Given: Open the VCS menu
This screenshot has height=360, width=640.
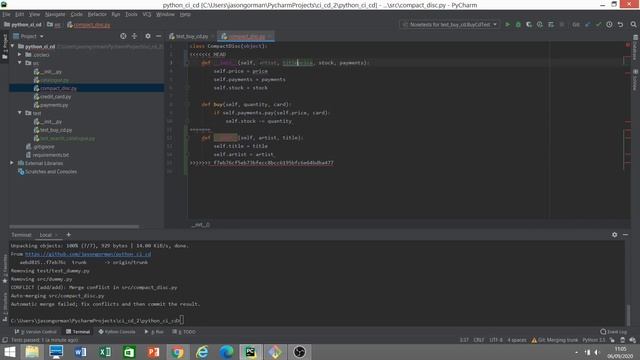Looking at the screenshot, I should (x=147, y=14).
